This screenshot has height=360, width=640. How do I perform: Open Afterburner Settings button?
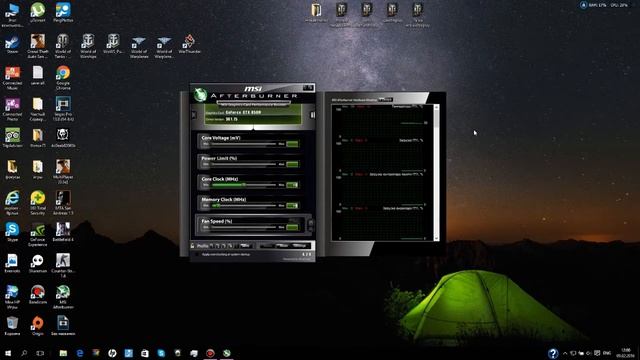299,246
